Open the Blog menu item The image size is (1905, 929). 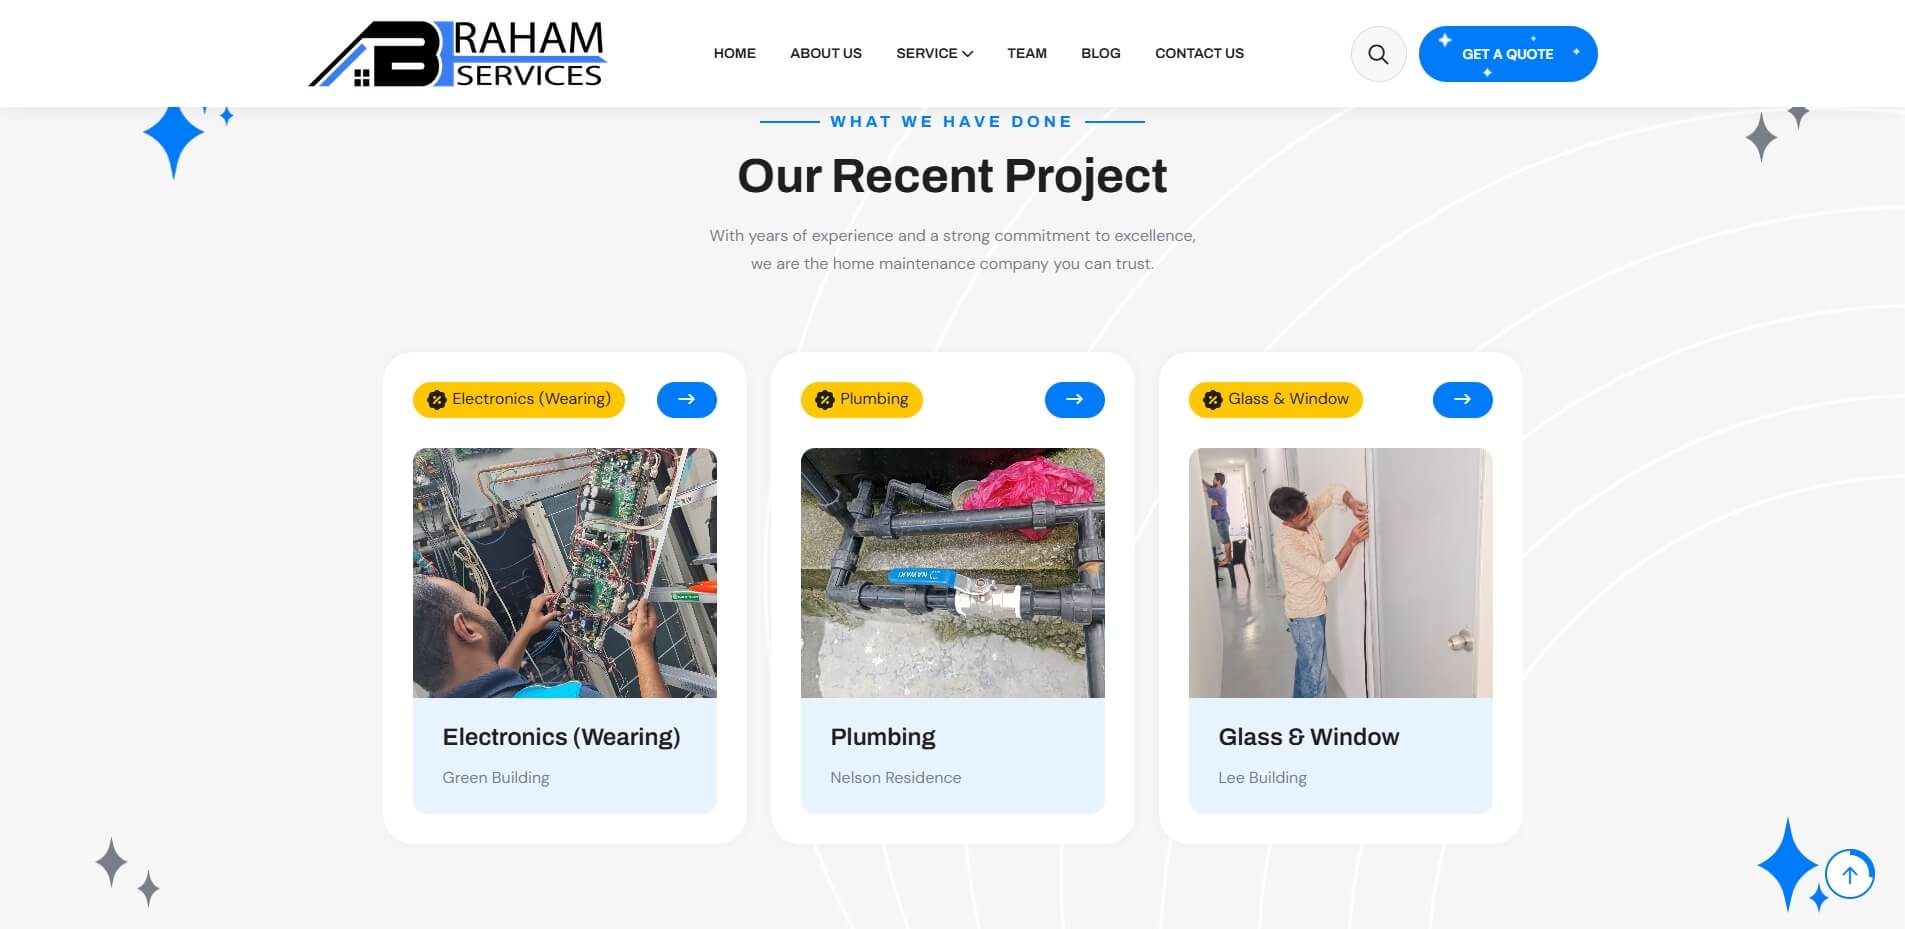tap(1101, 53)
